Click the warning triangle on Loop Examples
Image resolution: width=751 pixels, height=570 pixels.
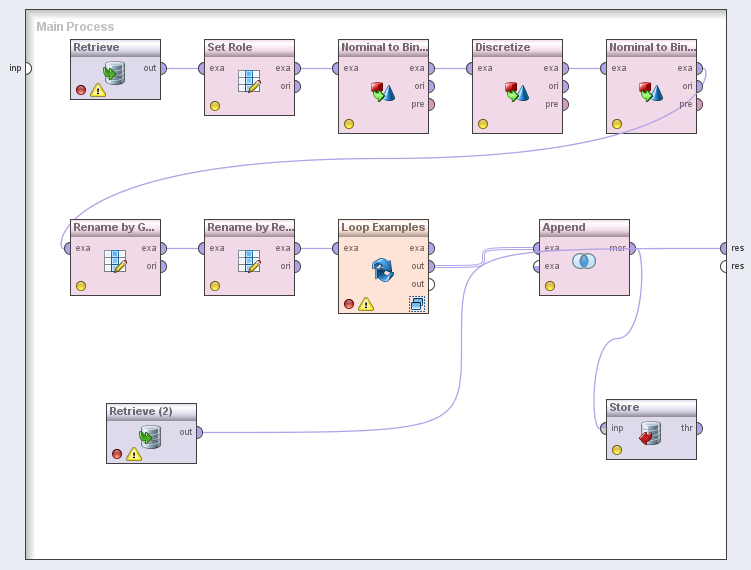coord(366,304)
